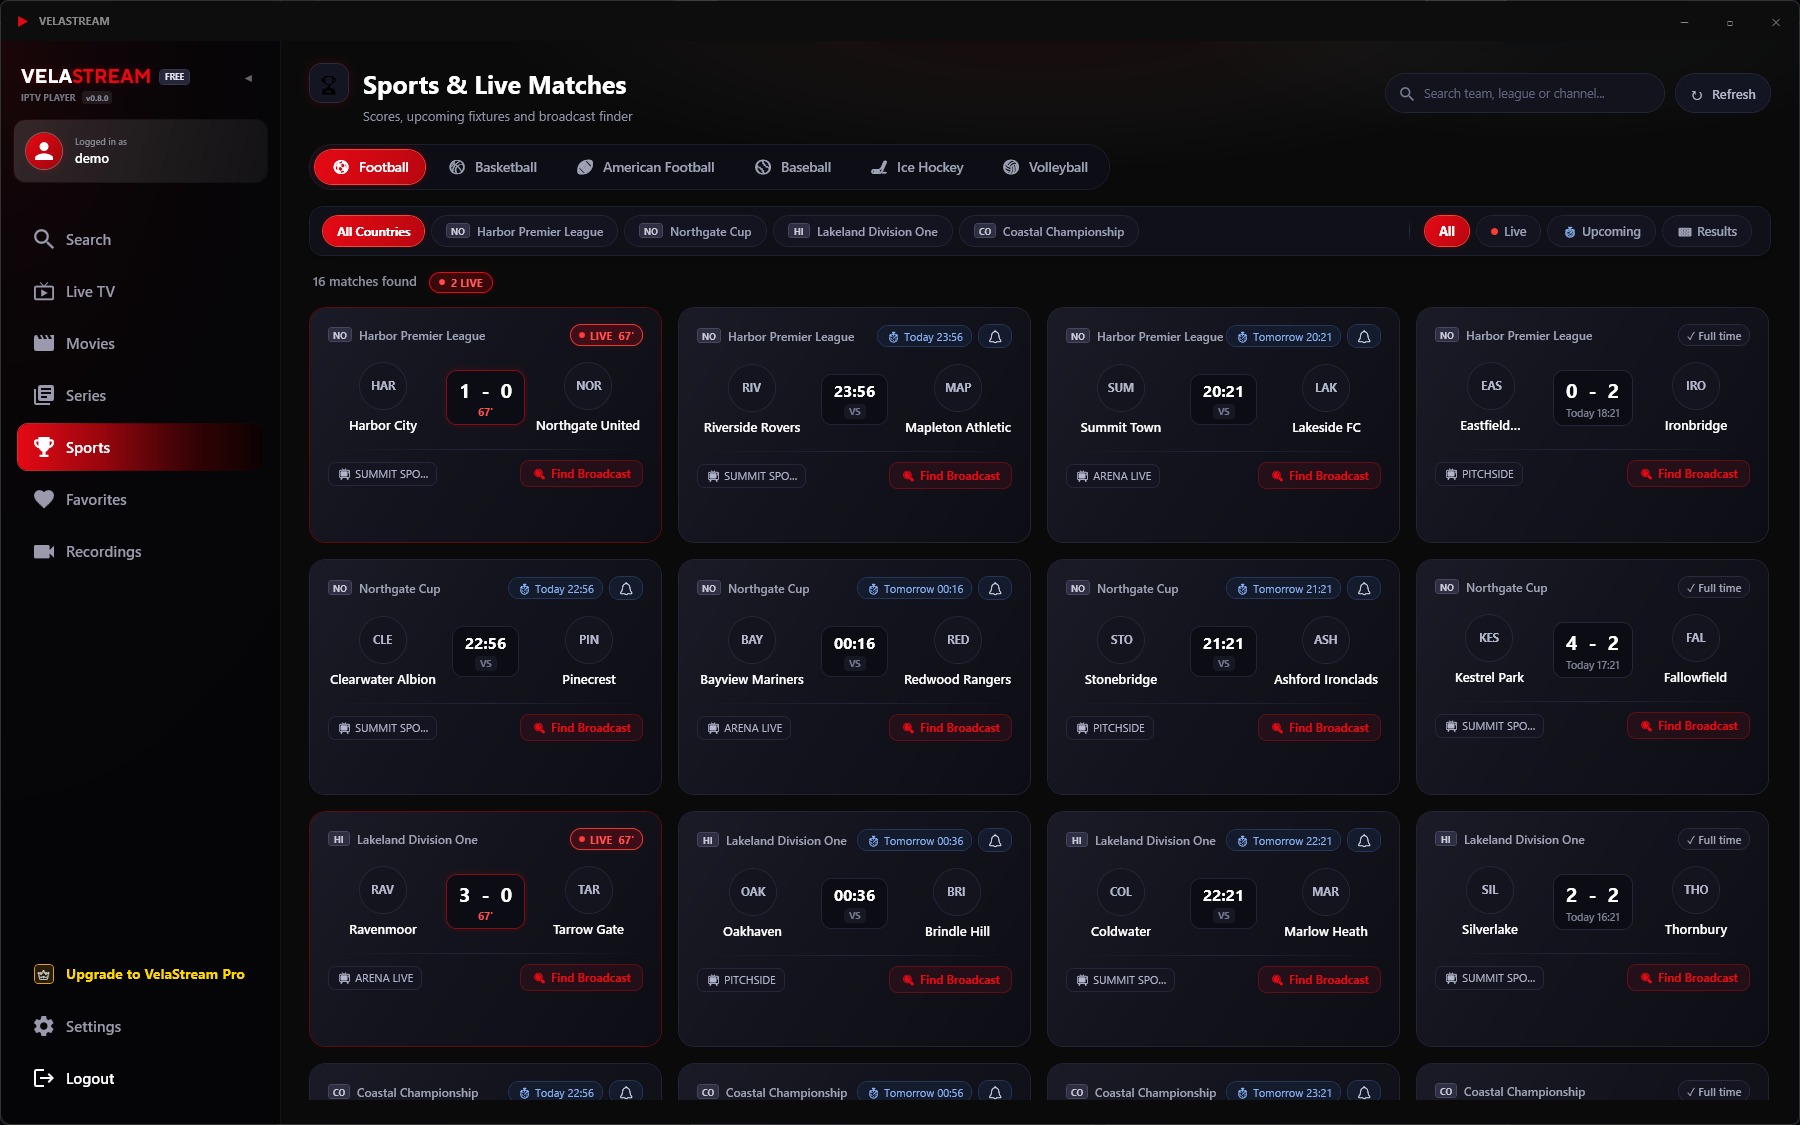Open the Favorites section
This screenshot has height=1125, width=1800.
[x=140, y=499]
